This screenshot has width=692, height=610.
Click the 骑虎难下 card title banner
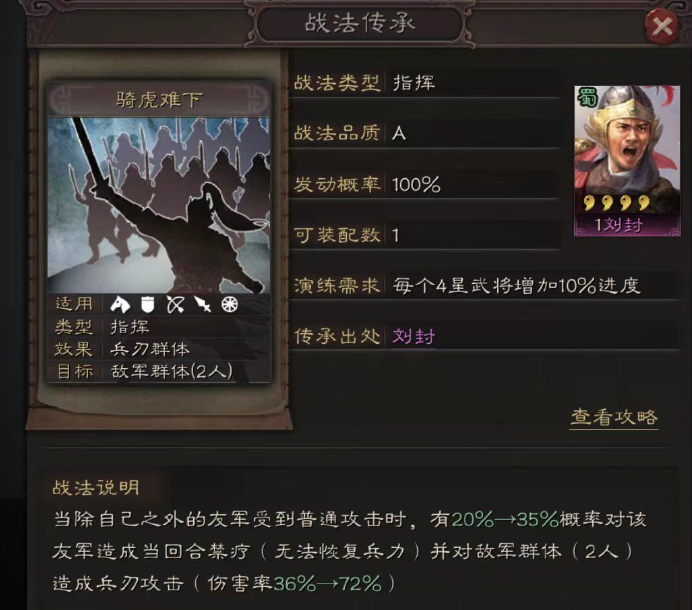click(x=158, y=100)
